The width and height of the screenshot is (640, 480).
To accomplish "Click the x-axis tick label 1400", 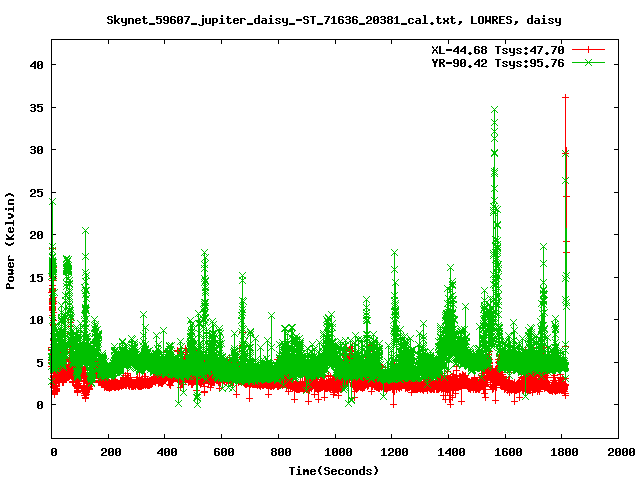I will tap(451, 452).
